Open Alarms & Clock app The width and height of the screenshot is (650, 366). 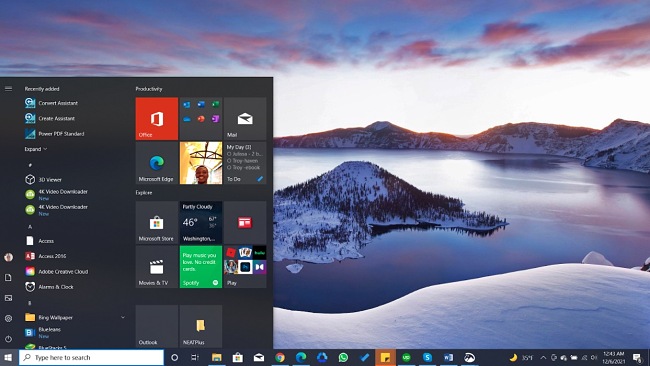(x=49, y=287)
